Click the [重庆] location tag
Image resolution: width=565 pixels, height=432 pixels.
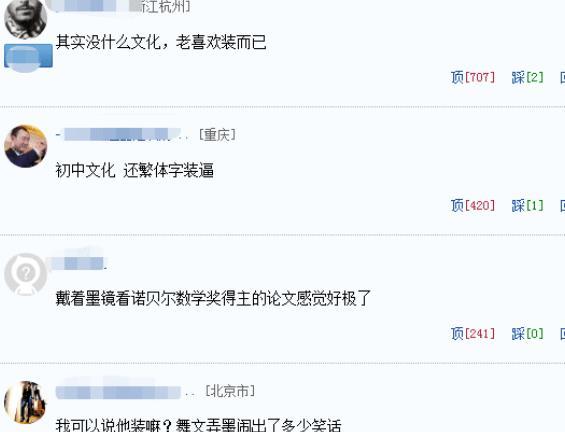(217, 135)
